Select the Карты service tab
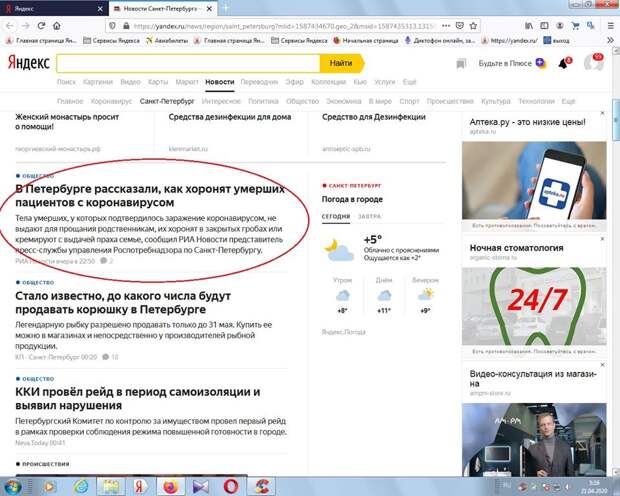620x496 pixels. pos(158,82)
